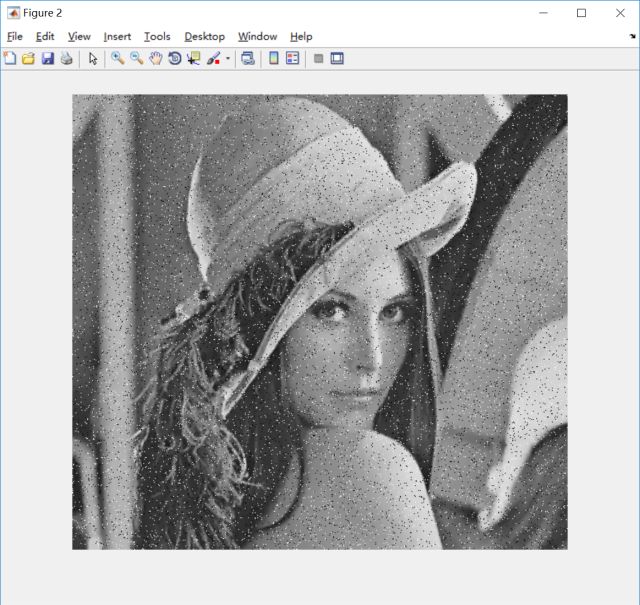Insert a colorbar using the toolbar icon
The image size is (640, 605).
click(274, 59)
